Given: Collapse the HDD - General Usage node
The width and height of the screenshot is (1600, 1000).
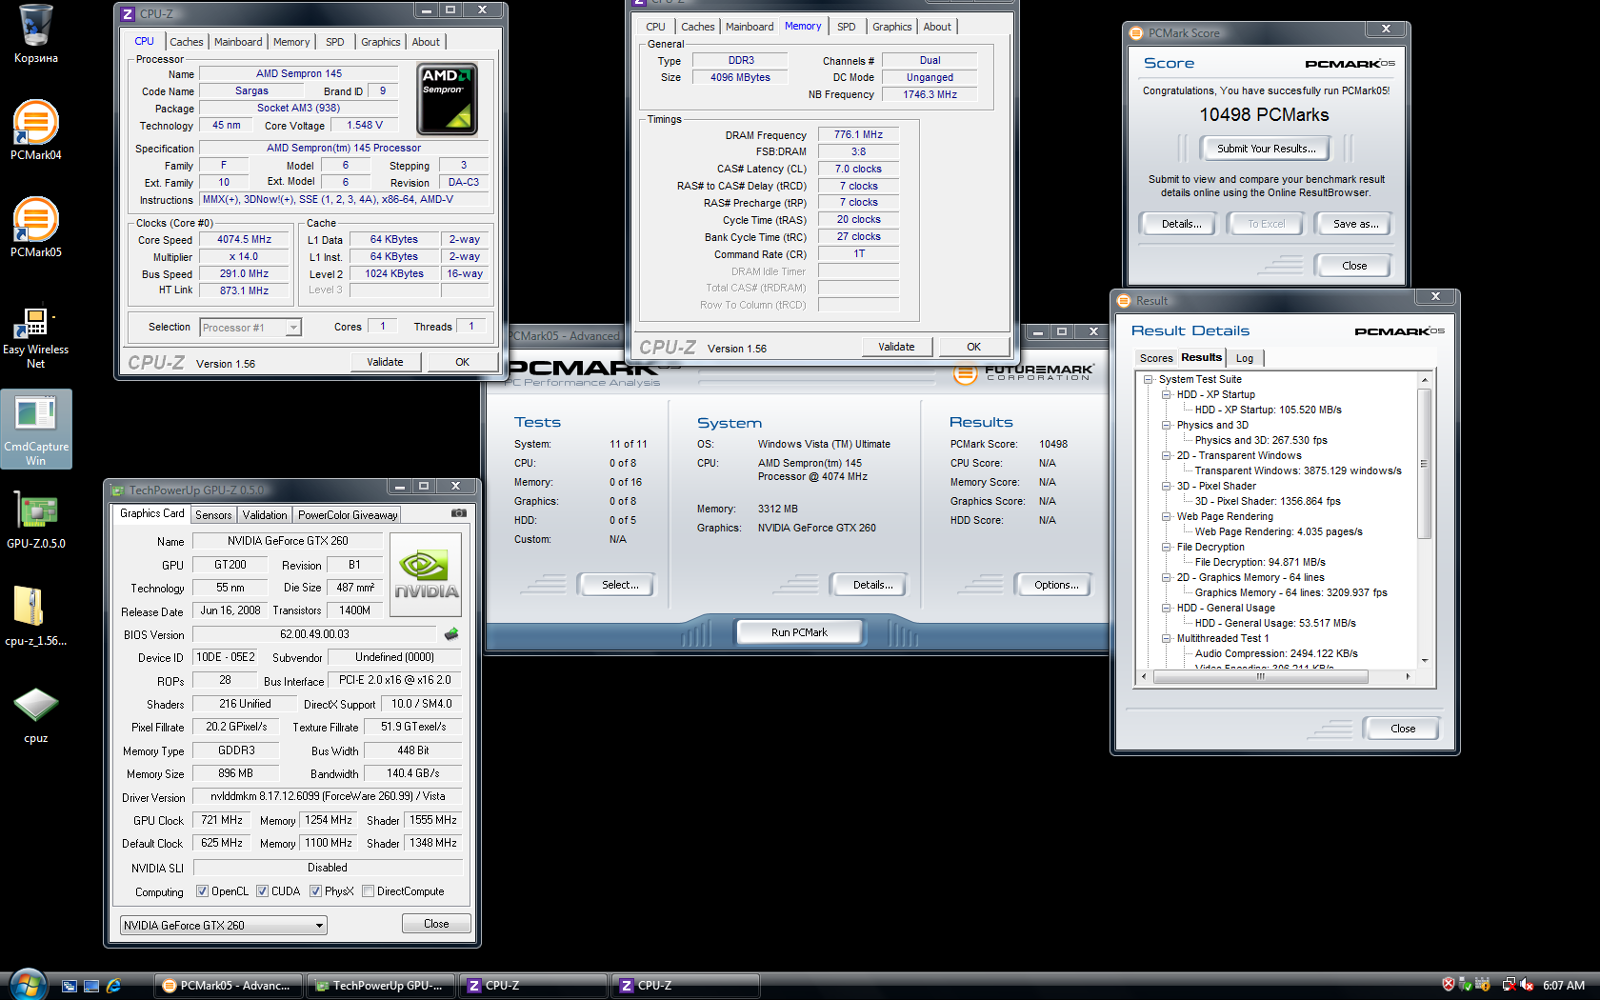Looking at the screenshot, I should (1166, 608).
